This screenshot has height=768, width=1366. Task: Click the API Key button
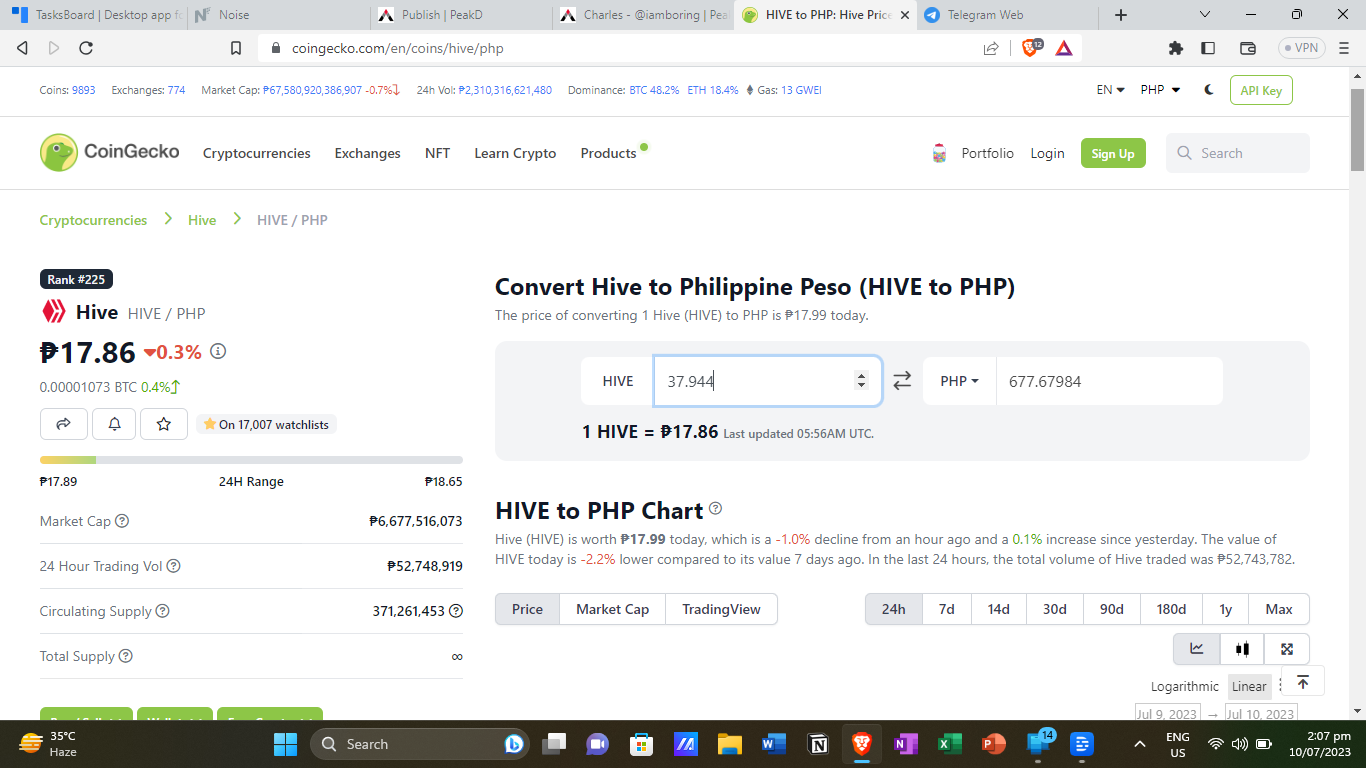point(1261,90)
